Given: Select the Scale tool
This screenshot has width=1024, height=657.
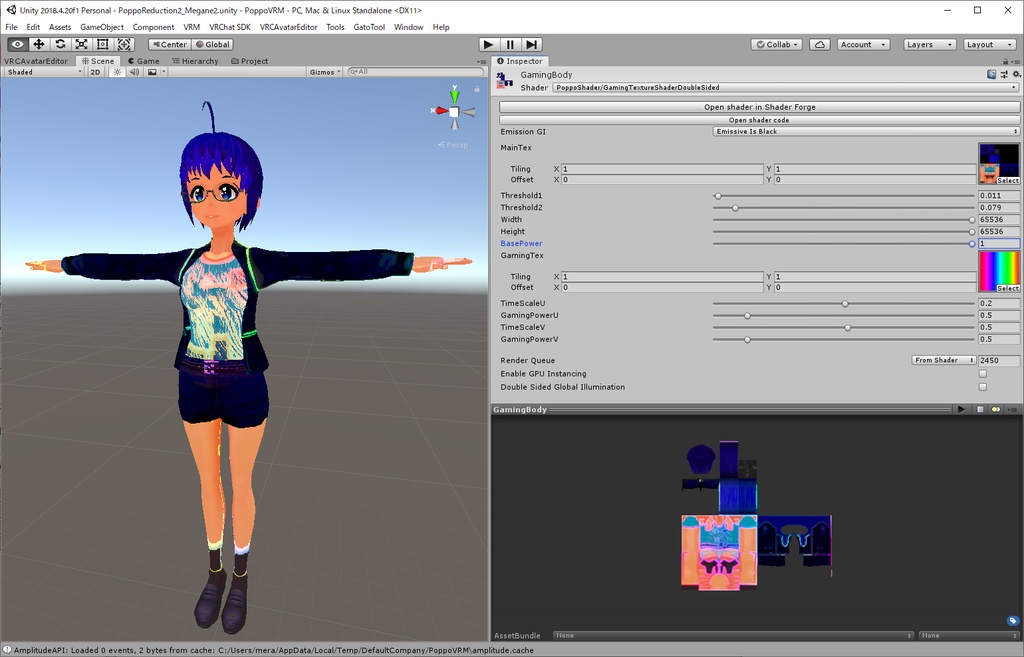Looking at the screenshot, I should click(82, 44).
